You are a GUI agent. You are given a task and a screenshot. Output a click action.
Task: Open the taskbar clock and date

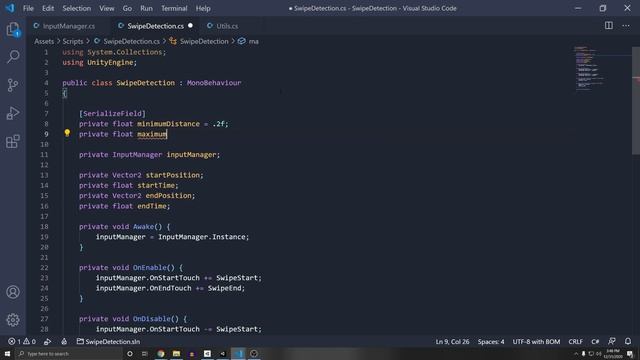[x=613, y=353]
